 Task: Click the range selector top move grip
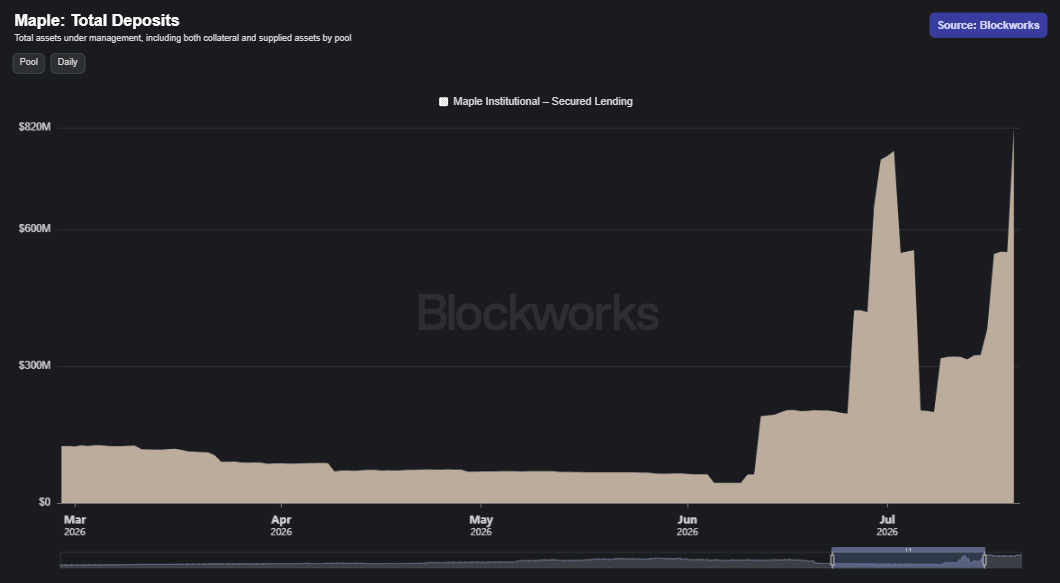pos(908,550)
